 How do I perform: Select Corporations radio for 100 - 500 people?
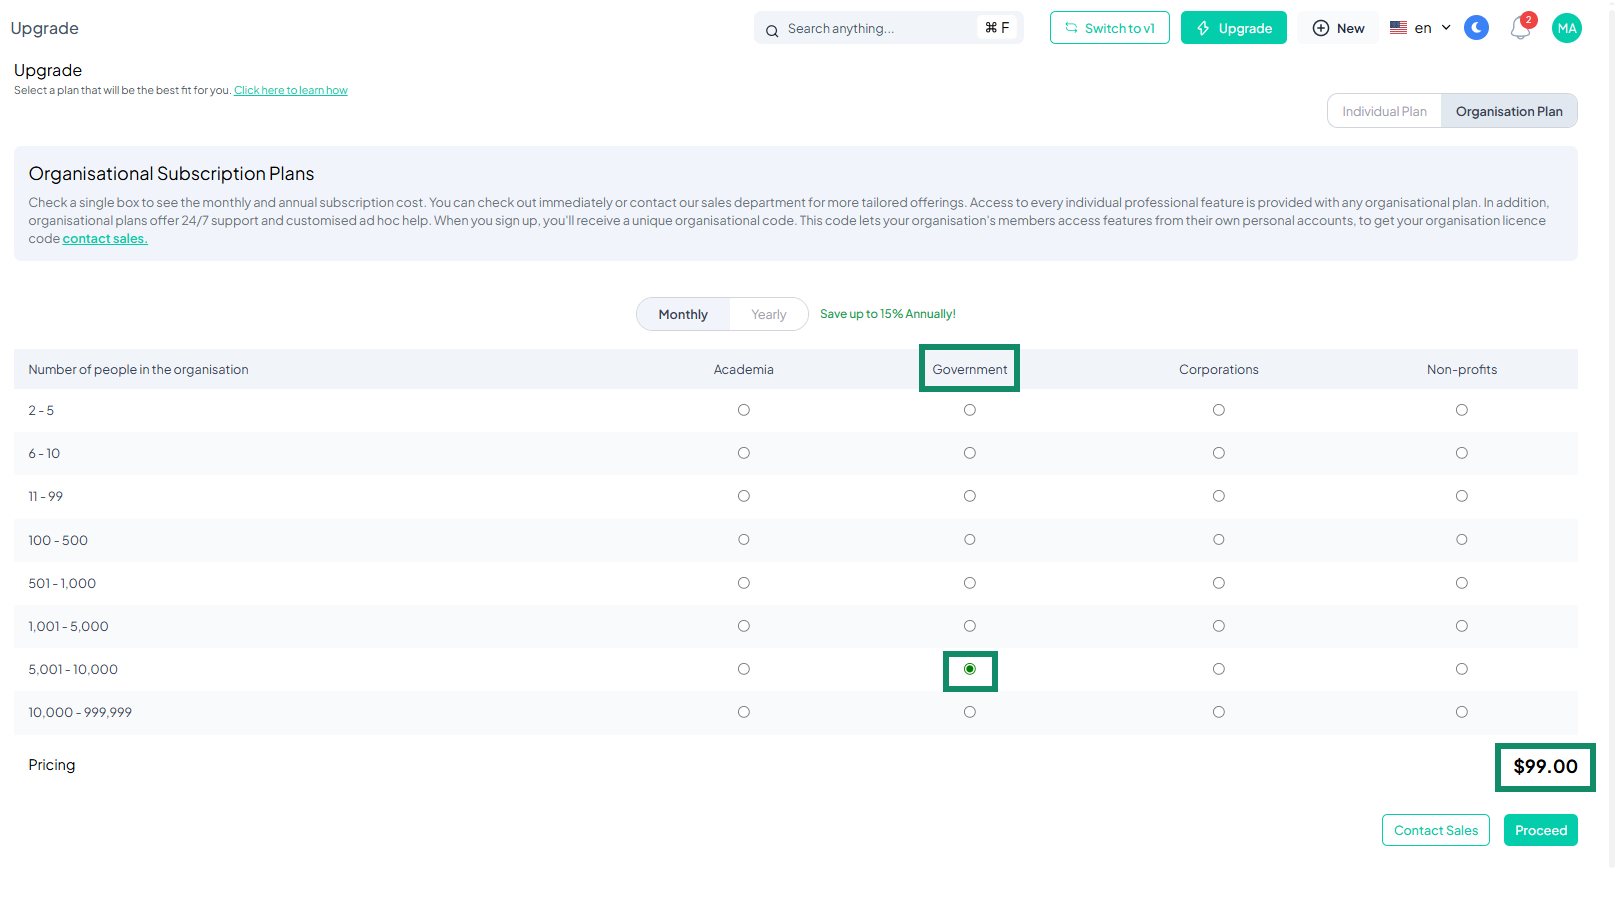(1218, 540)
